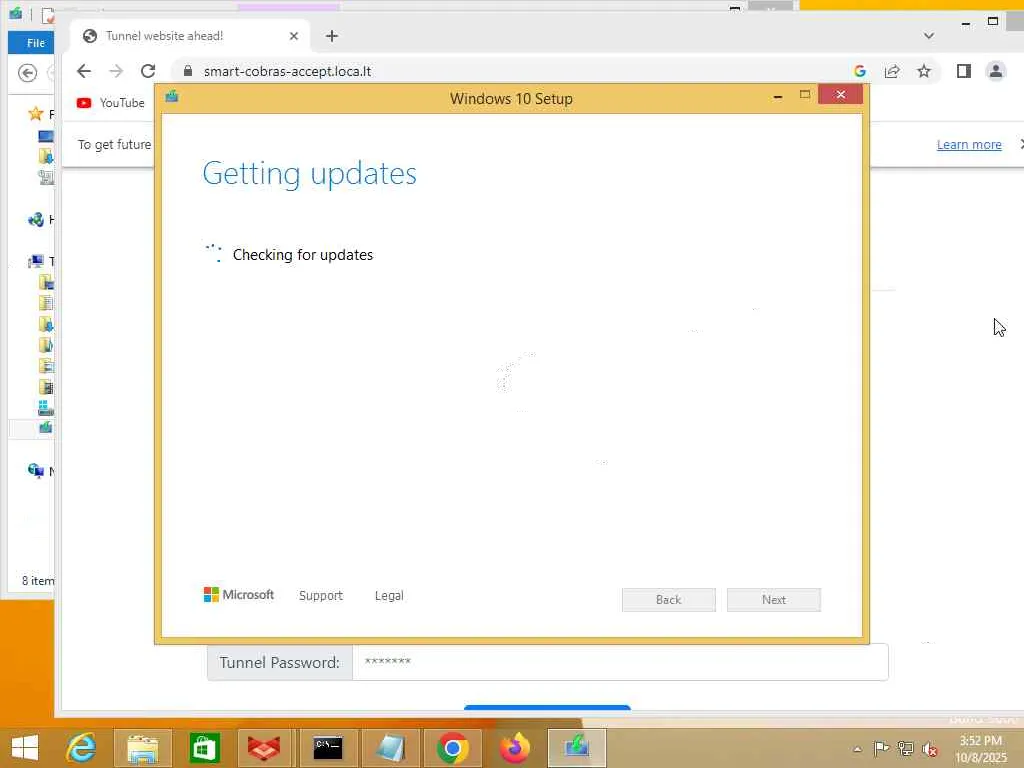This screenshot has height=768, width=1024.
Task: Click the Back button in Windows 10 Setup
Action: point(669,600)
